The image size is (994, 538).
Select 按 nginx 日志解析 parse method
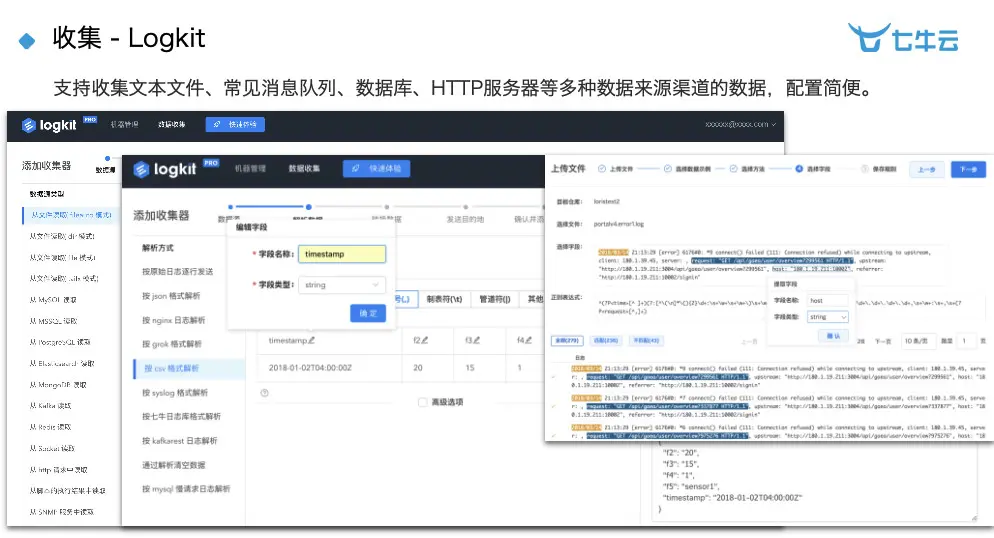(173, 320)
